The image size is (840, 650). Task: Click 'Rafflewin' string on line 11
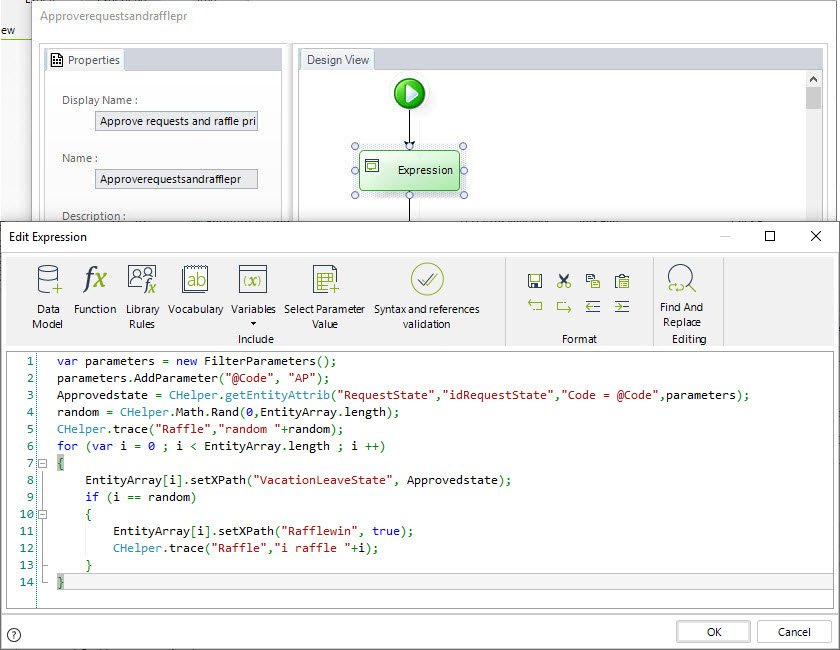(319, 531)
